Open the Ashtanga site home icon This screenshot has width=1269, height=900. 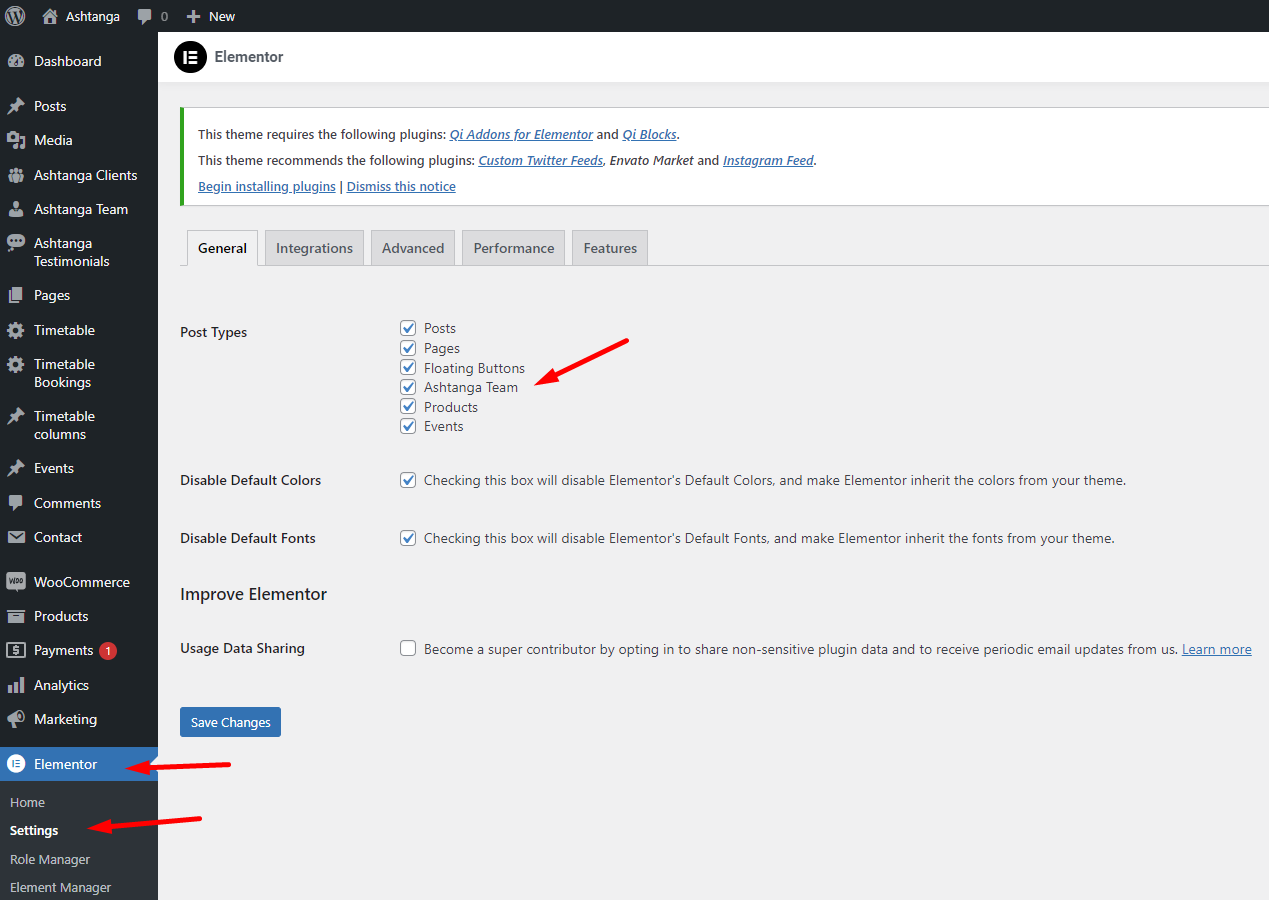[x=50, y=16]
